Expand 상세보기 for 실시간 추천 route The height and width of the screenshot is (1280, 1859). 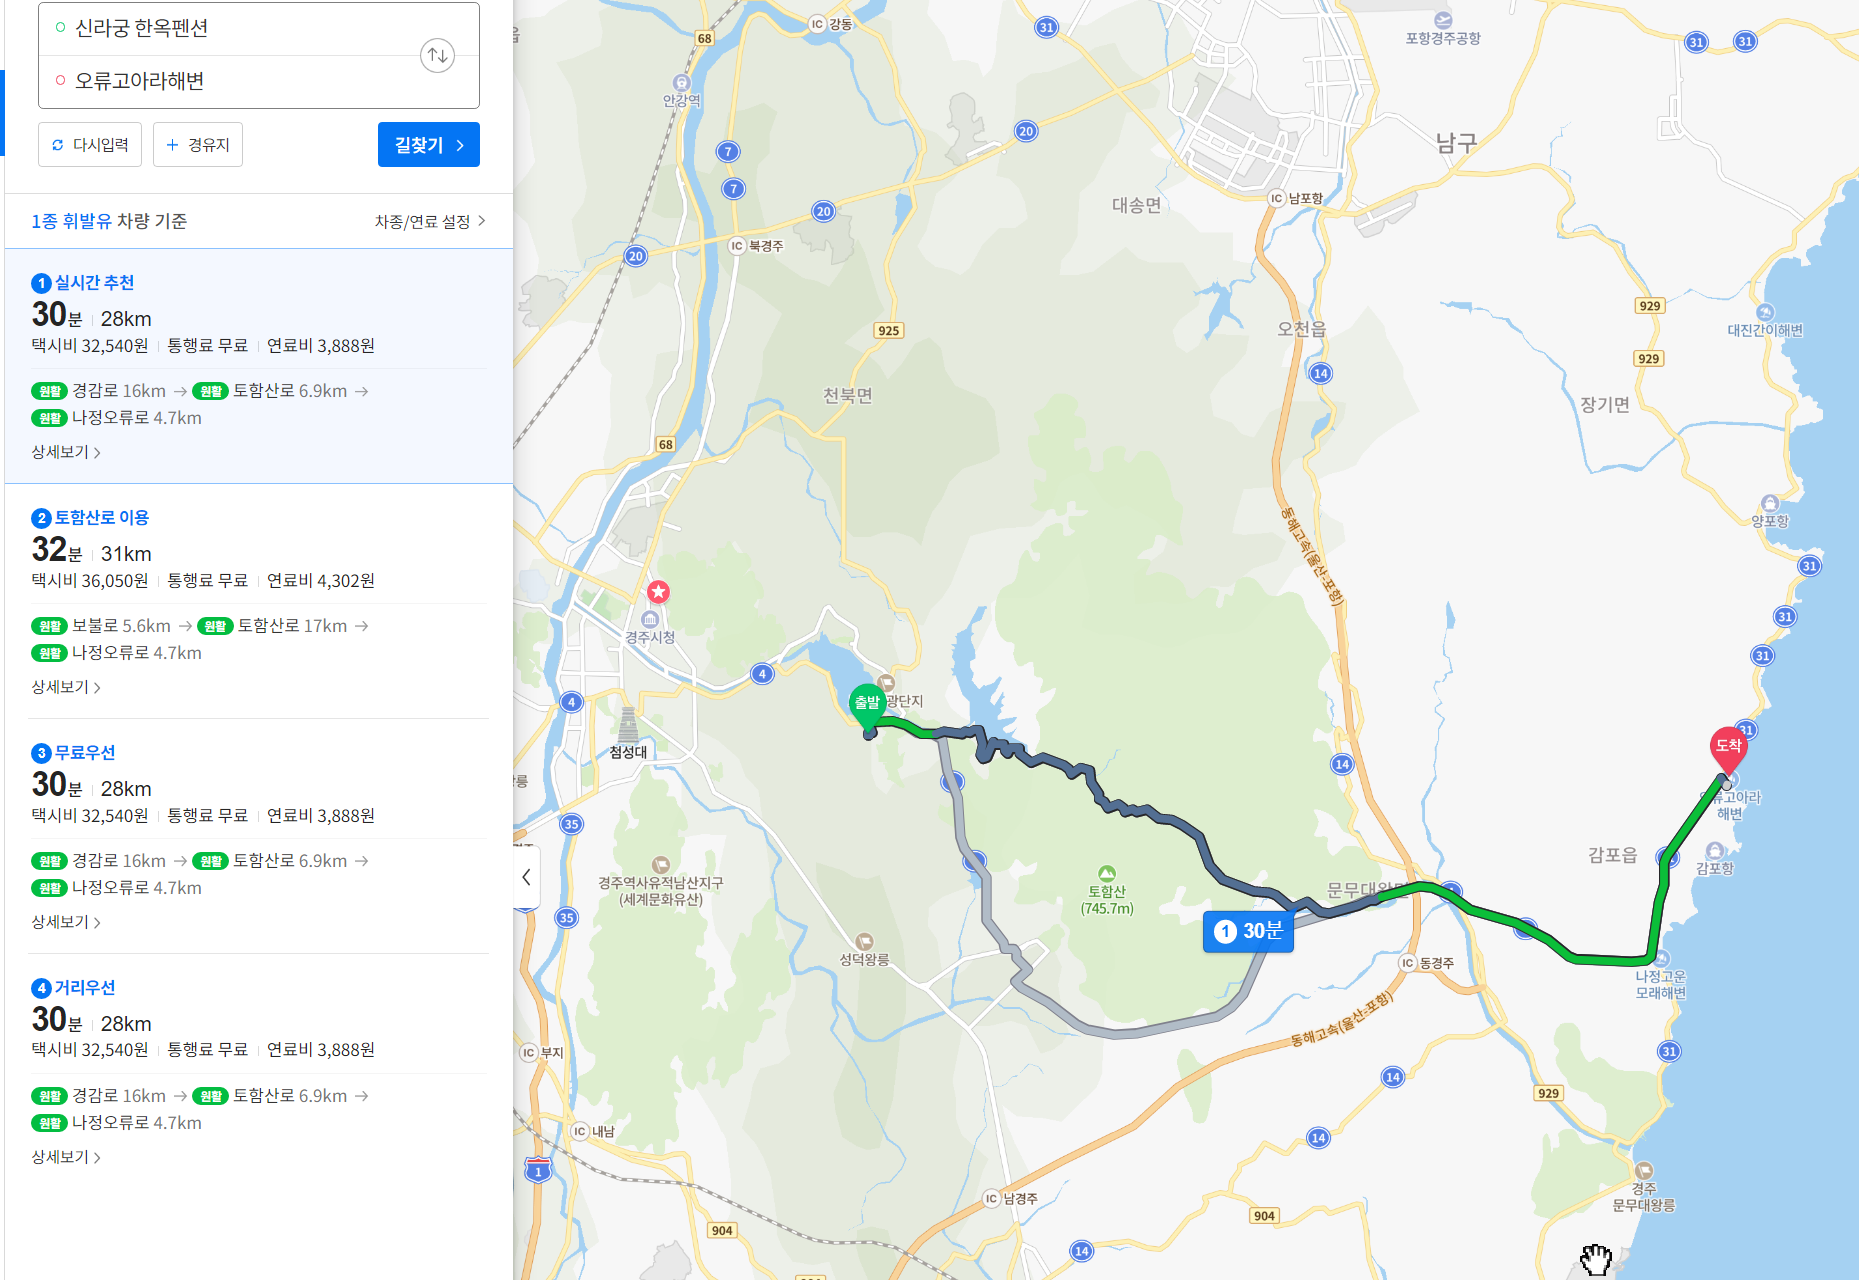point(66,452)
